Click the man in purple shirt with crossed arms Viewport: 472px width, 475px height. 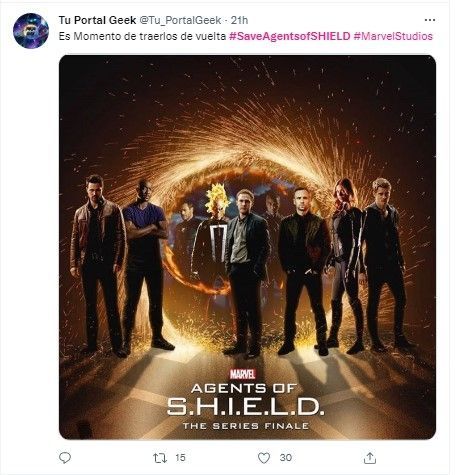tap(146, 263)
